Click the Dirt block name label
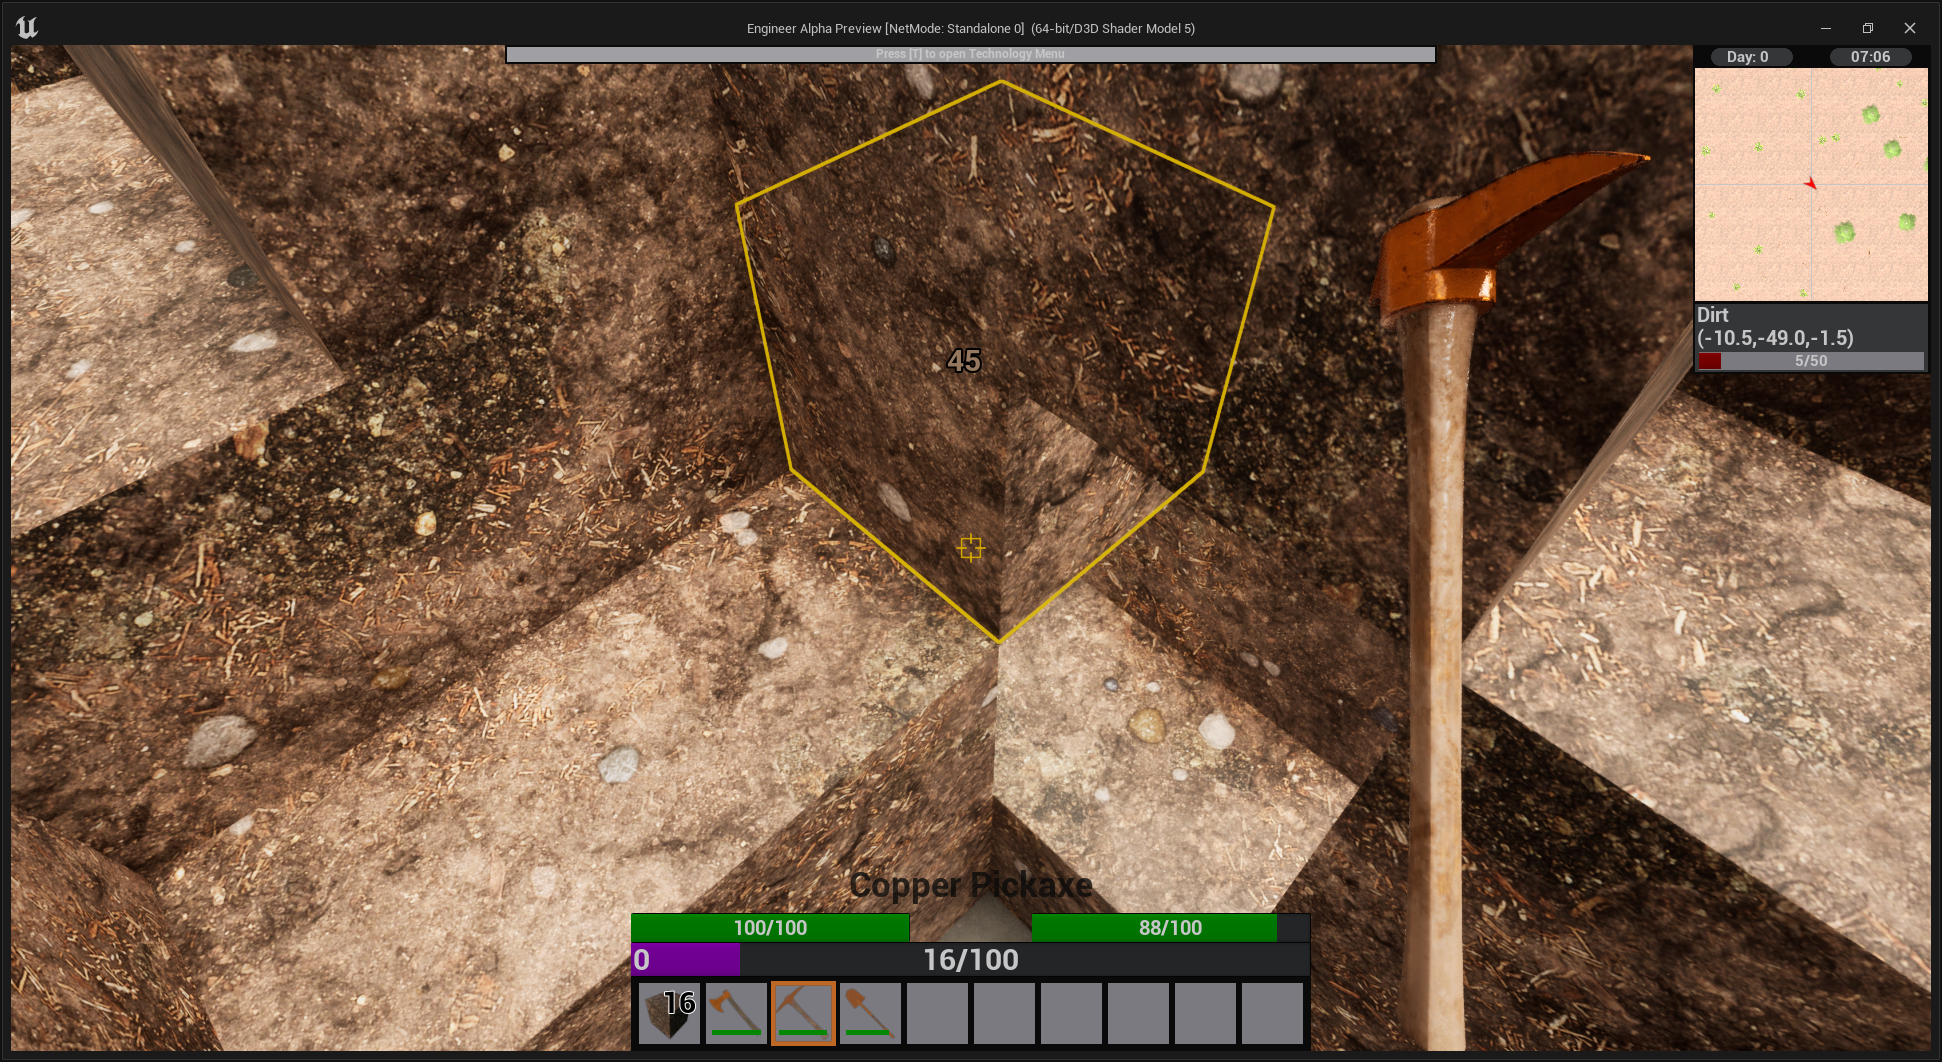Screen dimensions: 1942x1062 pyautogui.click(x=1713, y=315)
